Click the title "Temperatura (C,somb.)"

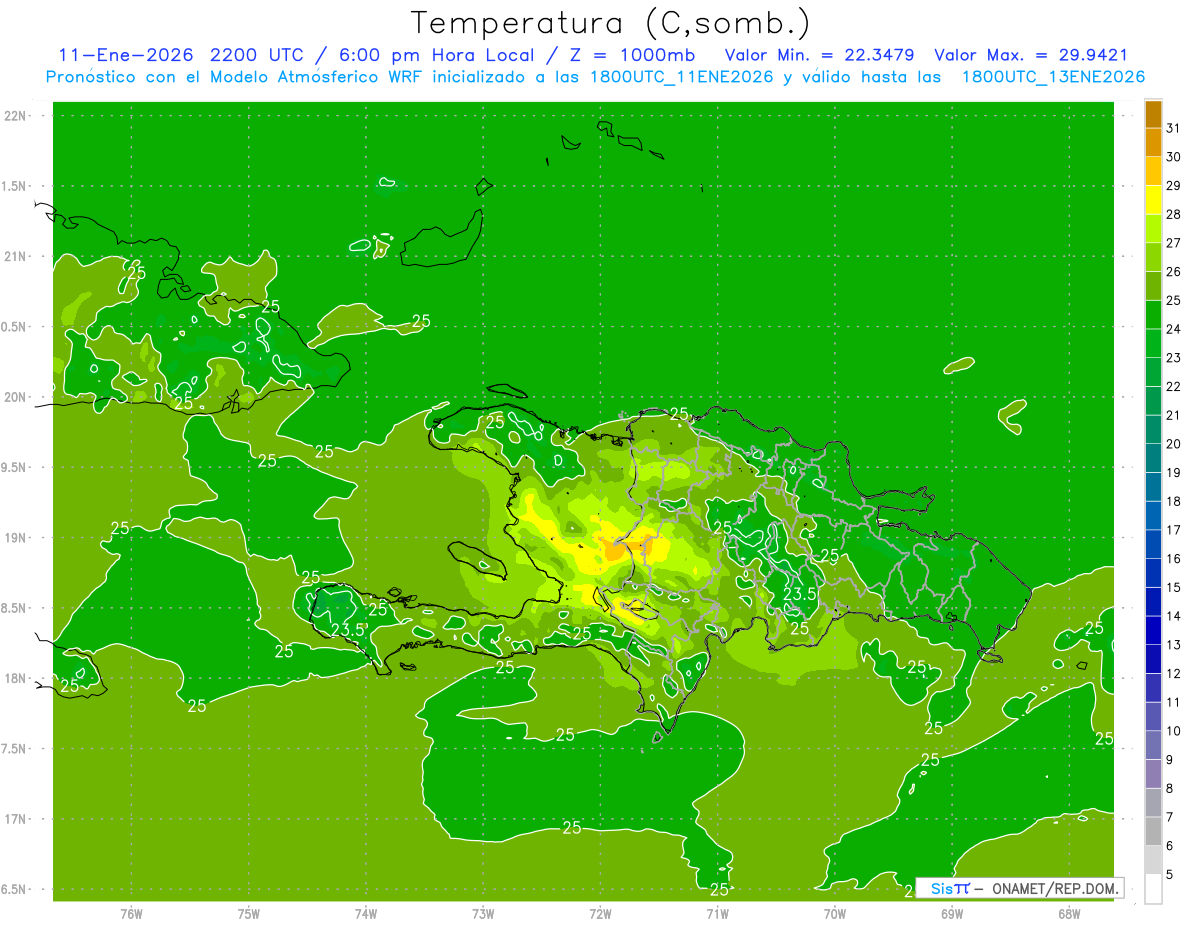[611, 23]
